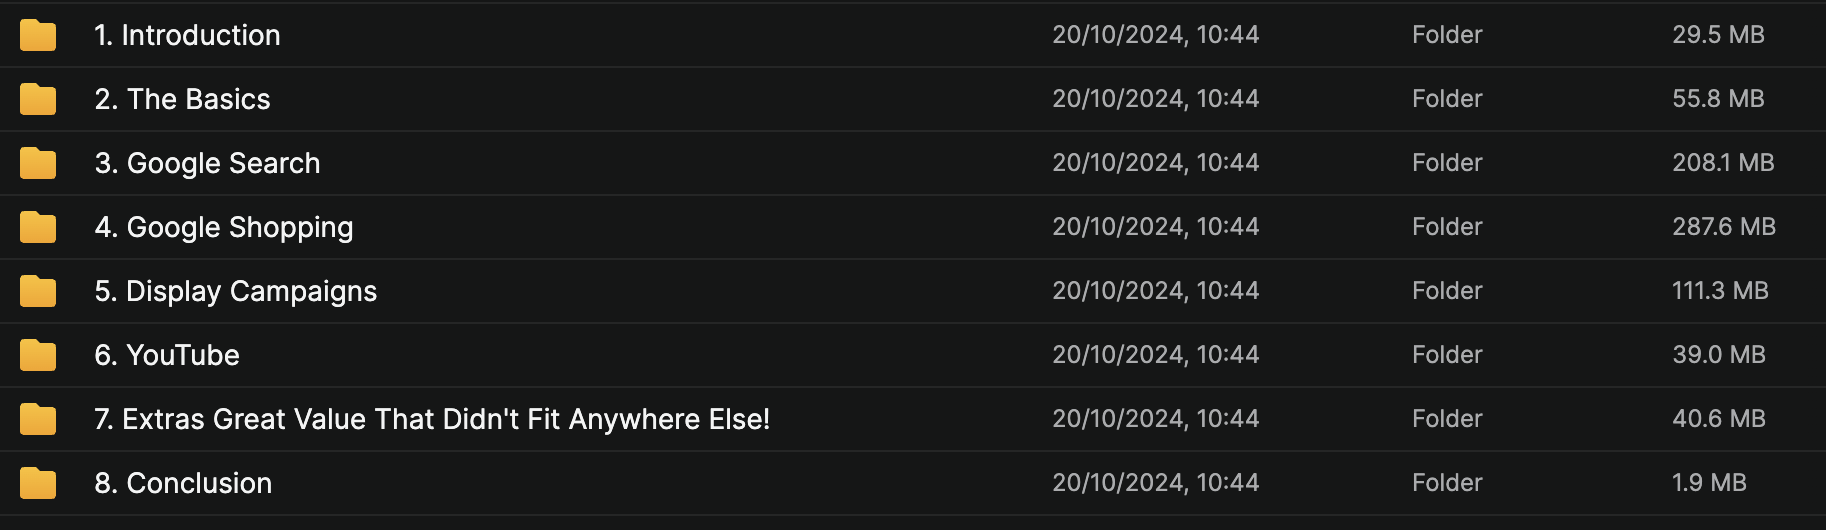Screen dimensions: 1826x530
Task: Open the "5. Display Campaigns" folder name
Action: 235,291
